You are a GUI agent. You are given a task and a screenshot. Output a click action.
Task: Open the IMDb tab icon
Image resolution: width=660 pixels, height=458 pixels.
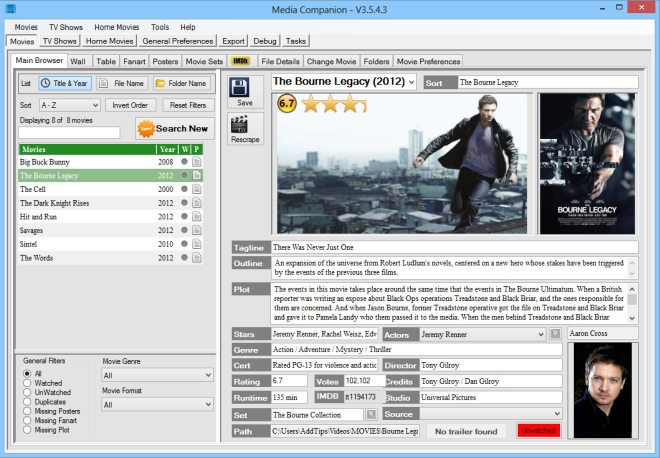240,61
